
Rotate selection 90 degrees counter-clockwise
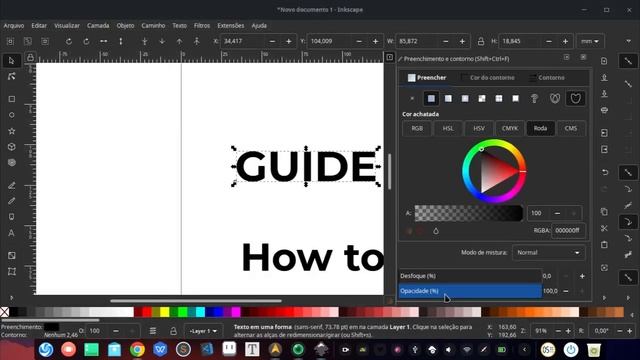click(x=69, y=41)
